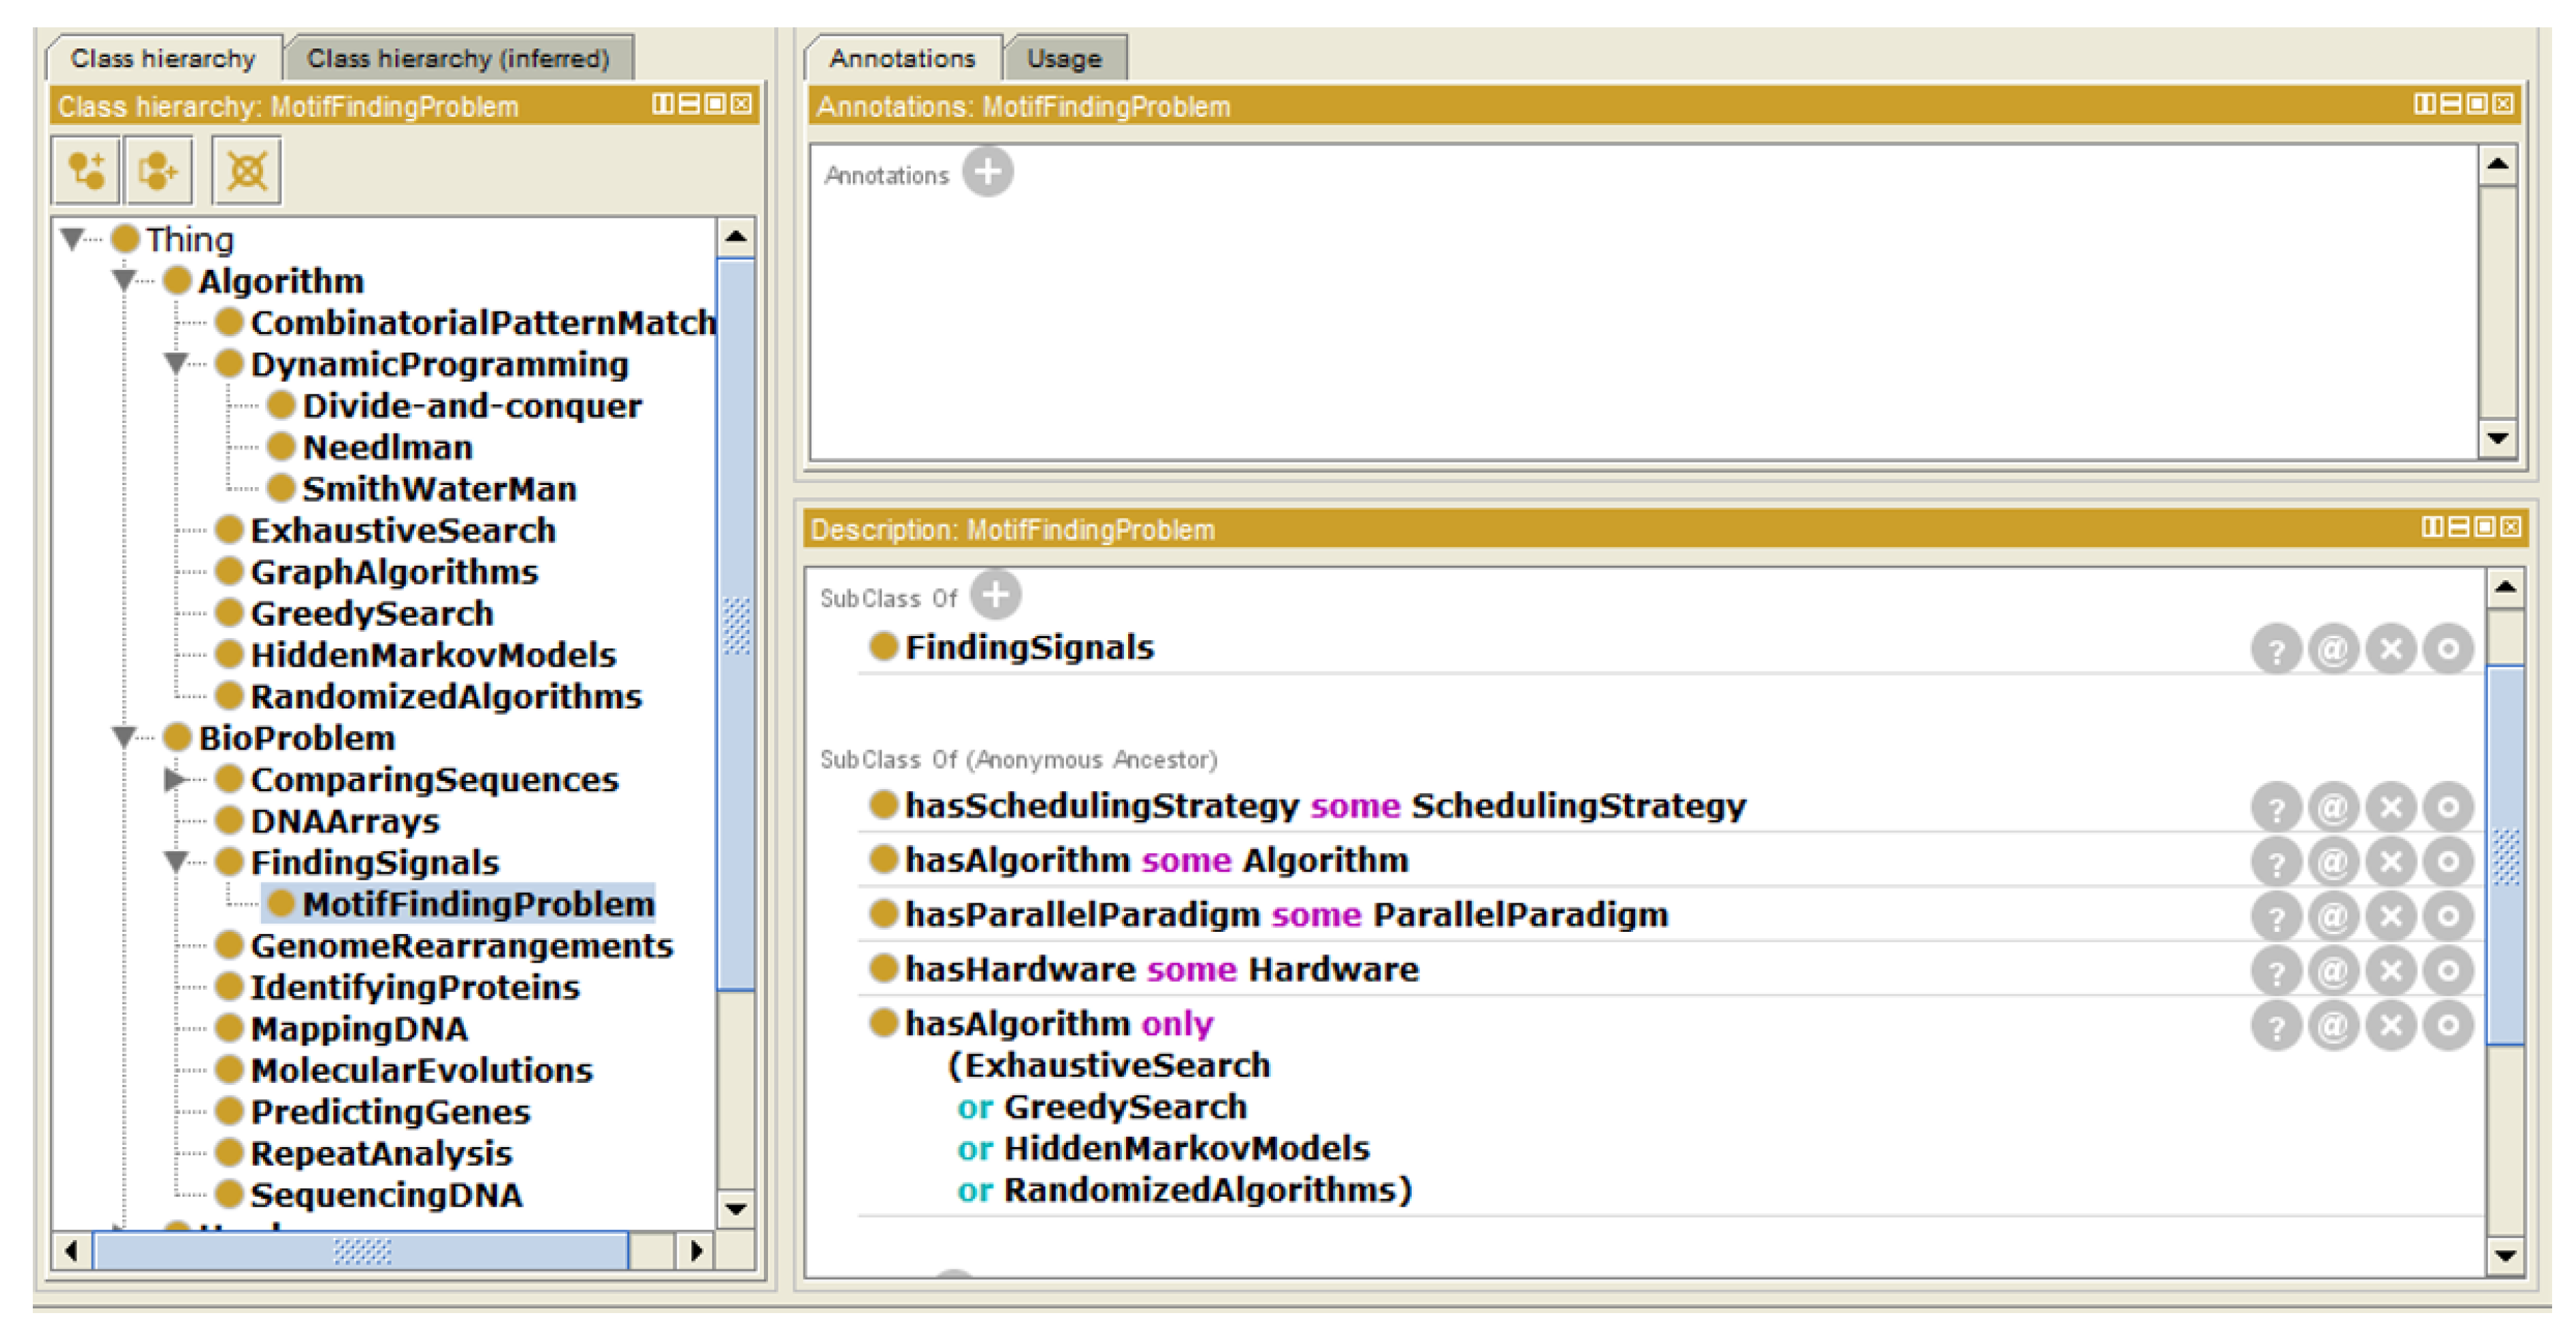Click the Add sibling class icon
The width and height of the screenshot is (2576, 1337).
158,171
